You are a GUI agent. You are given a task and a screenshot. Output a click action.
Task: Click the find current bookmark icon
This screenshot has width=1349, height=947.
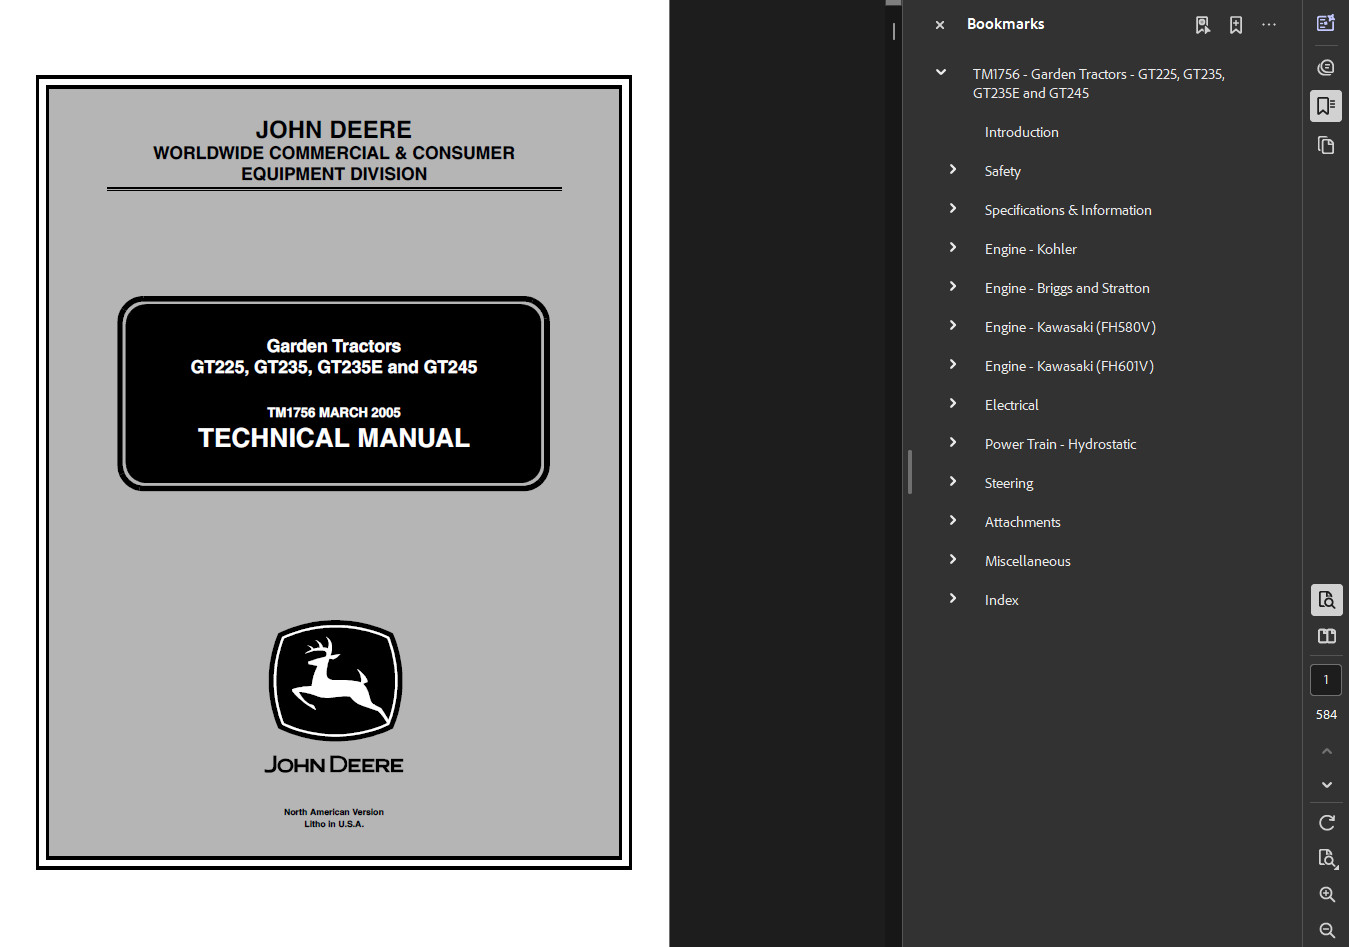tap(1203, 25)
